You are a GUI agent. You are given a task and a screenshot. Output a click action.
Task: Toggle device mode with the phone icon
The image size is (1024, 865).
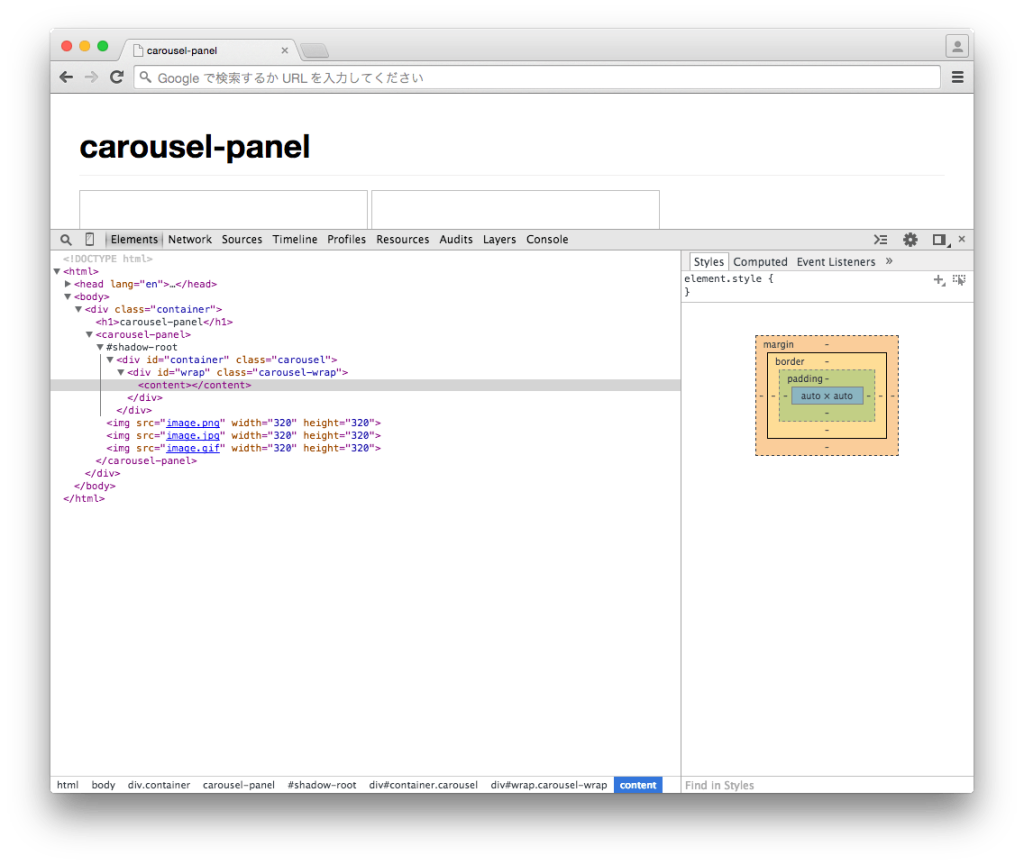[90, 239]
